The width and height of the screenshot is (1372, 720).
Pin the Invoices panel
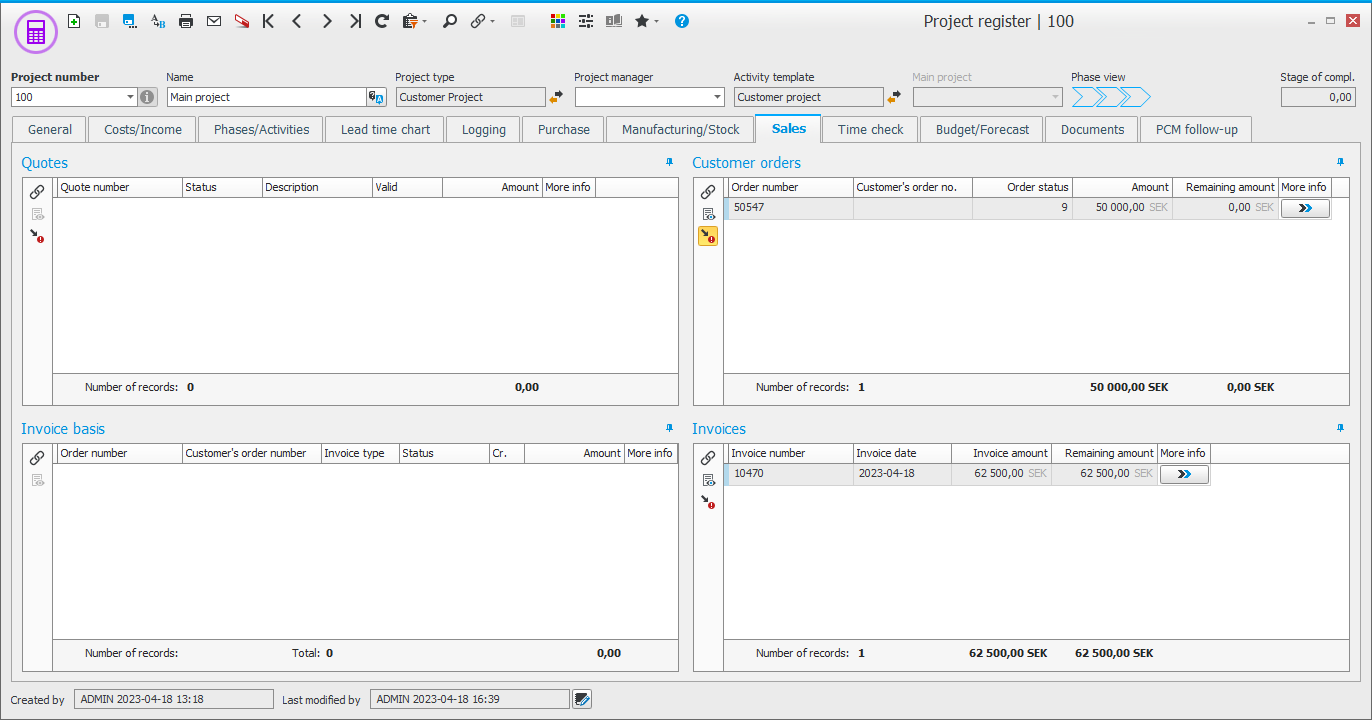pos(1340,428)
